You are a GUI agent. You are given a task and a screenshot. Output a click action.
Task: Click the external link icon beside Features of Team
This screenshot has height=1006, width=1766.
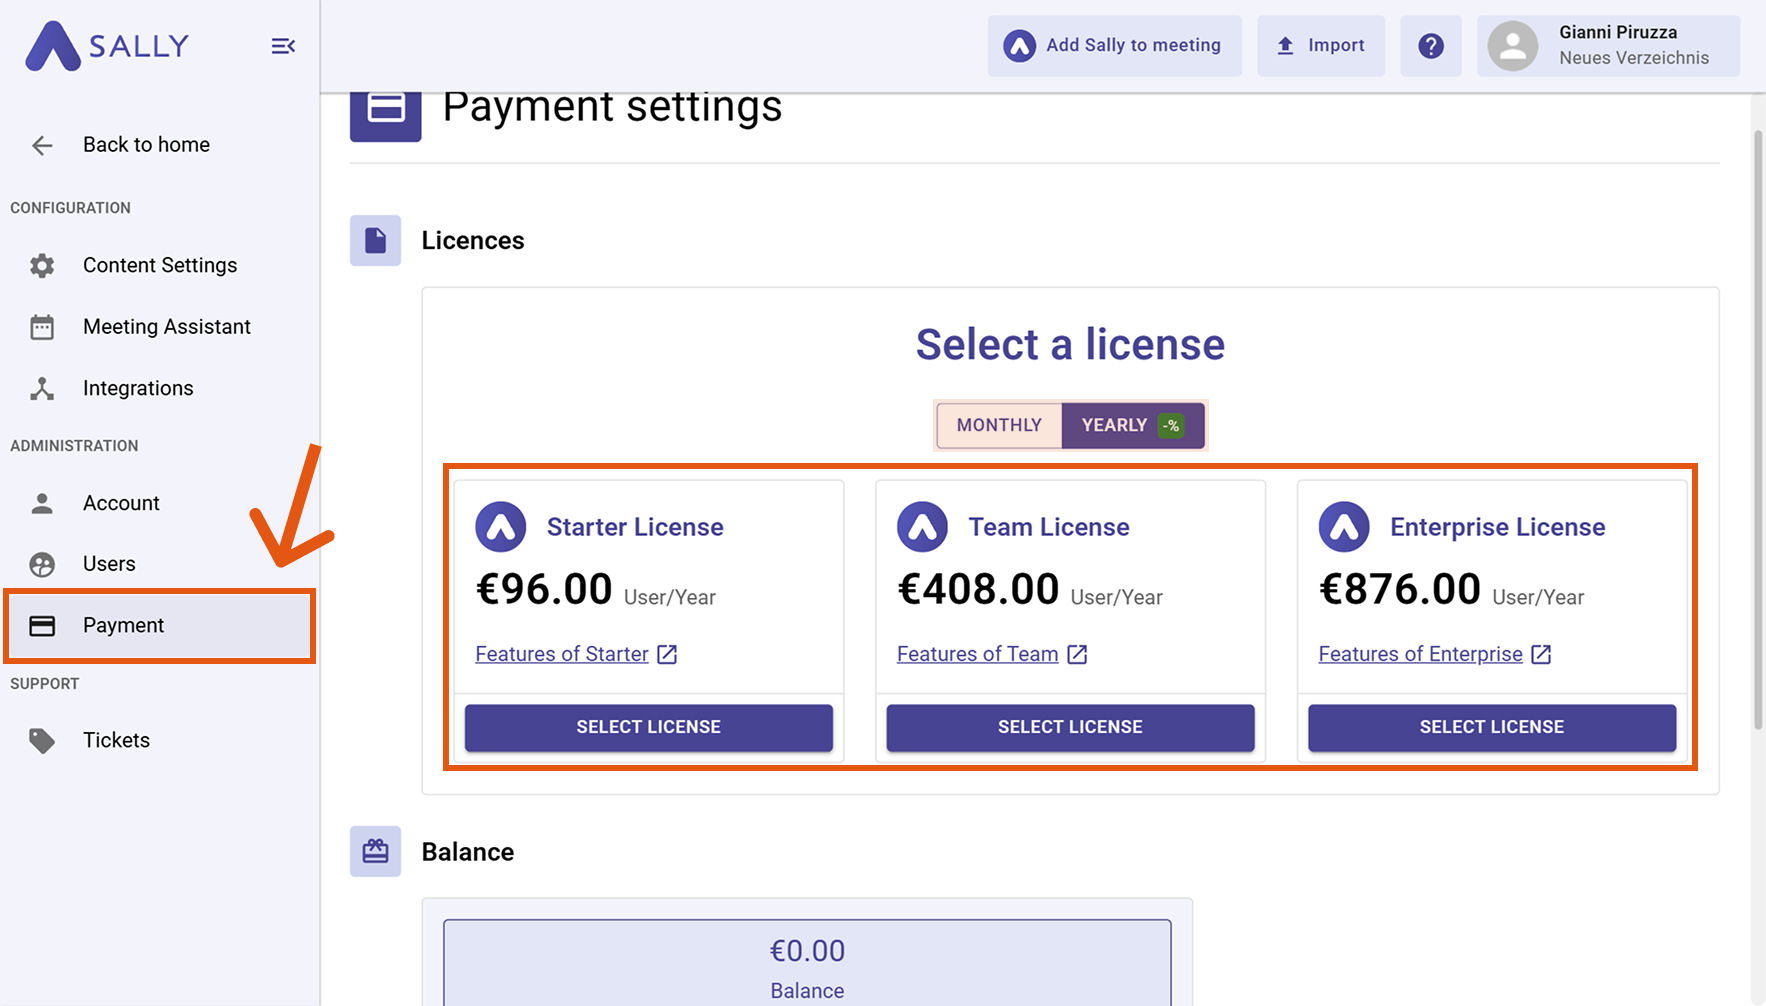tap(1077, 654)
